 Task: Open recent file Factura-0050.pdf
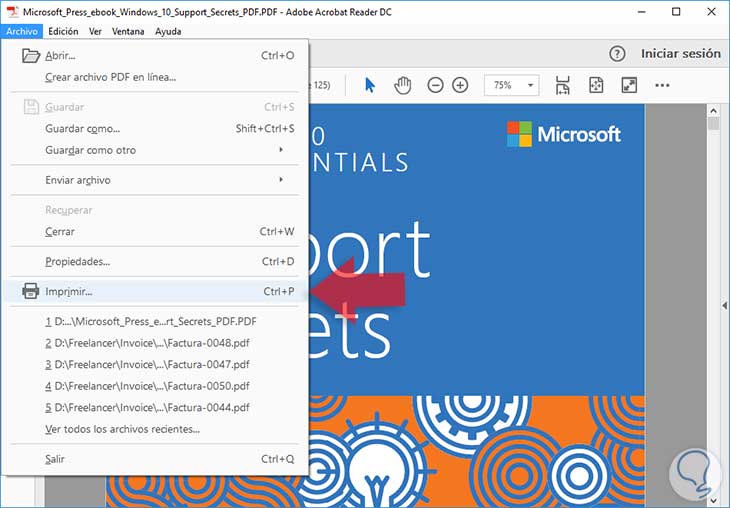[x=147, y=386]
